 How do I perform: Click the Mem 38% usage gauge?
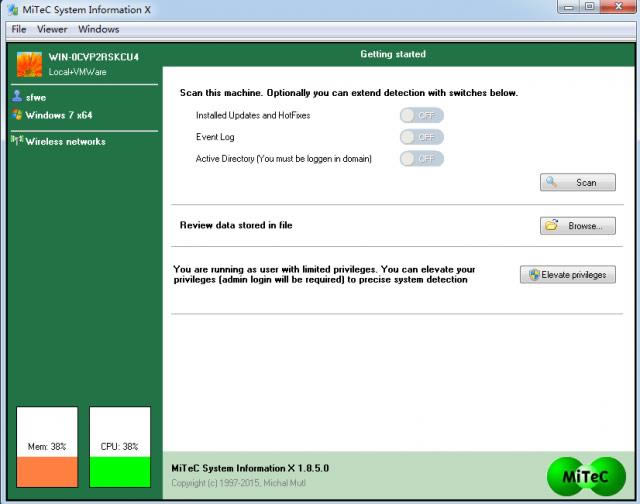click(47, 447)
